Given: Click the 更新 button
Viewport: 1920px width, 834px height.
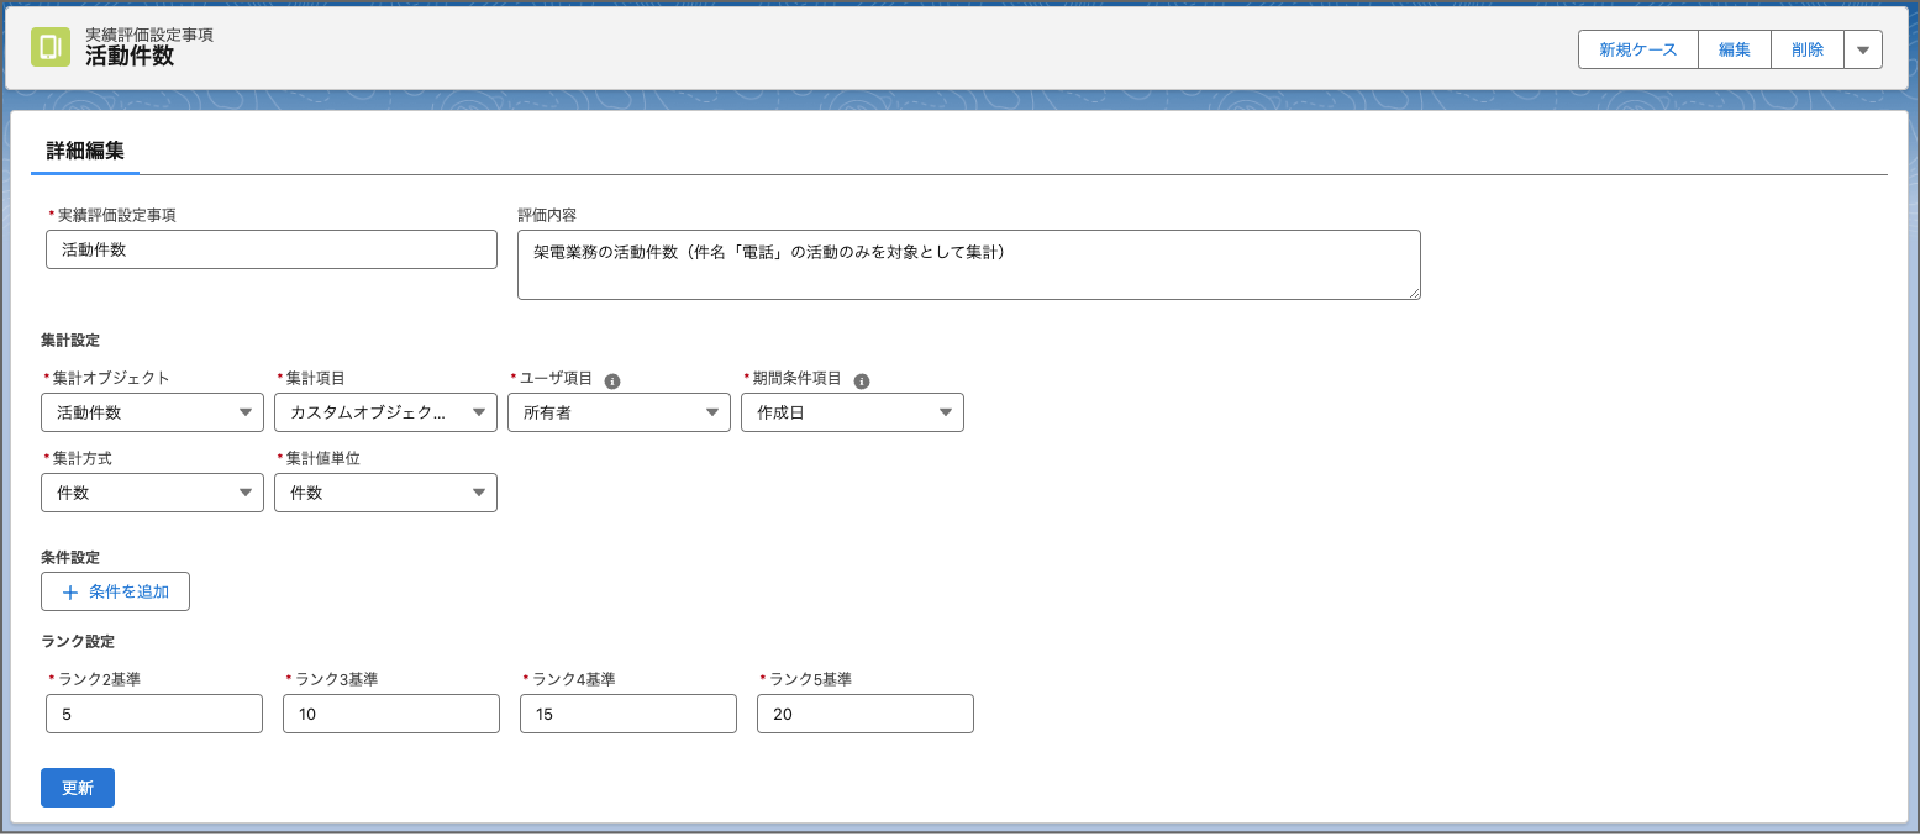Looking at the screenshot, I should (78, 788).
